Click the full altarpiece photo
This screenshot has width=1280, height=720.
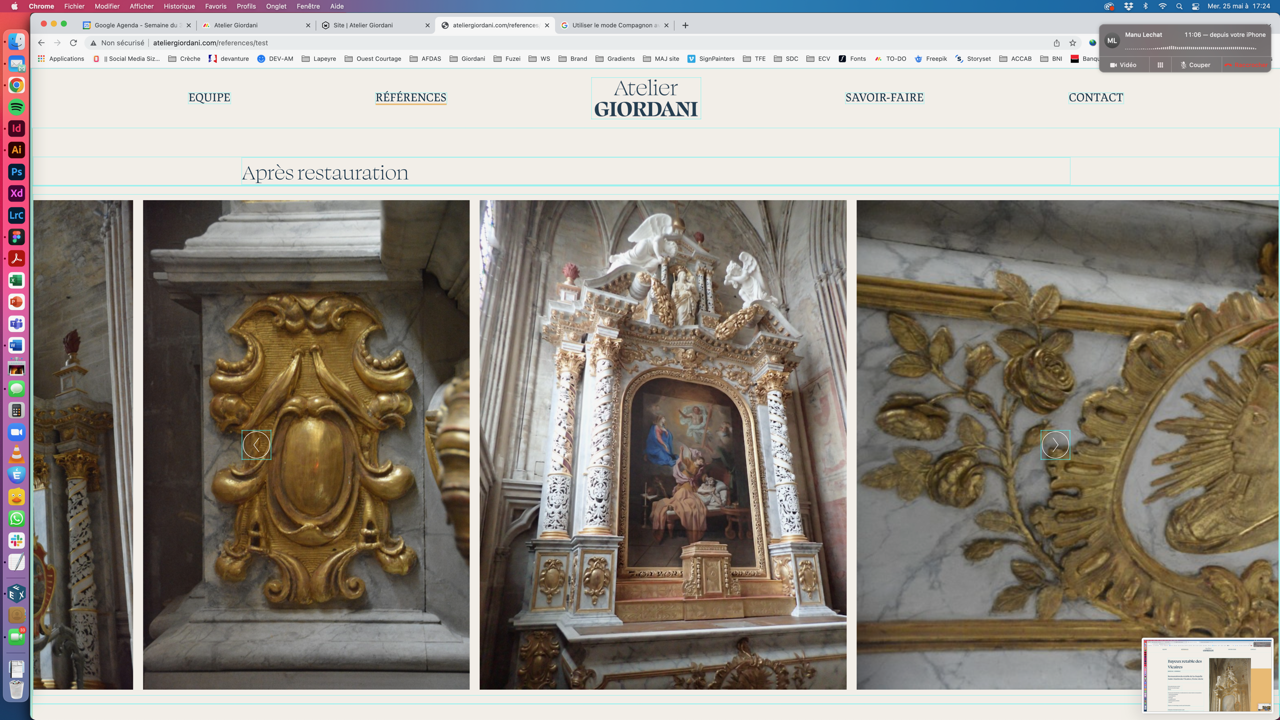[x=663, y=445]
